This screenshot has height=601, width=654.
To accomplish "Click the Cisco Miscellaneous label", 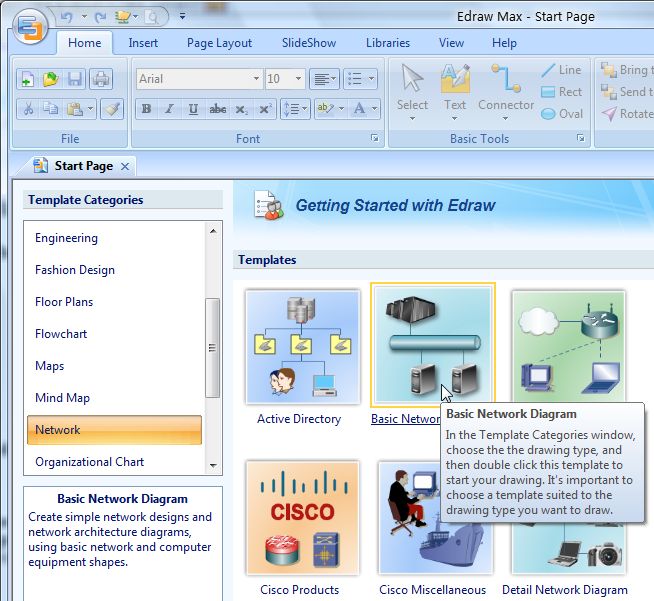I will [x=433, y=590].
